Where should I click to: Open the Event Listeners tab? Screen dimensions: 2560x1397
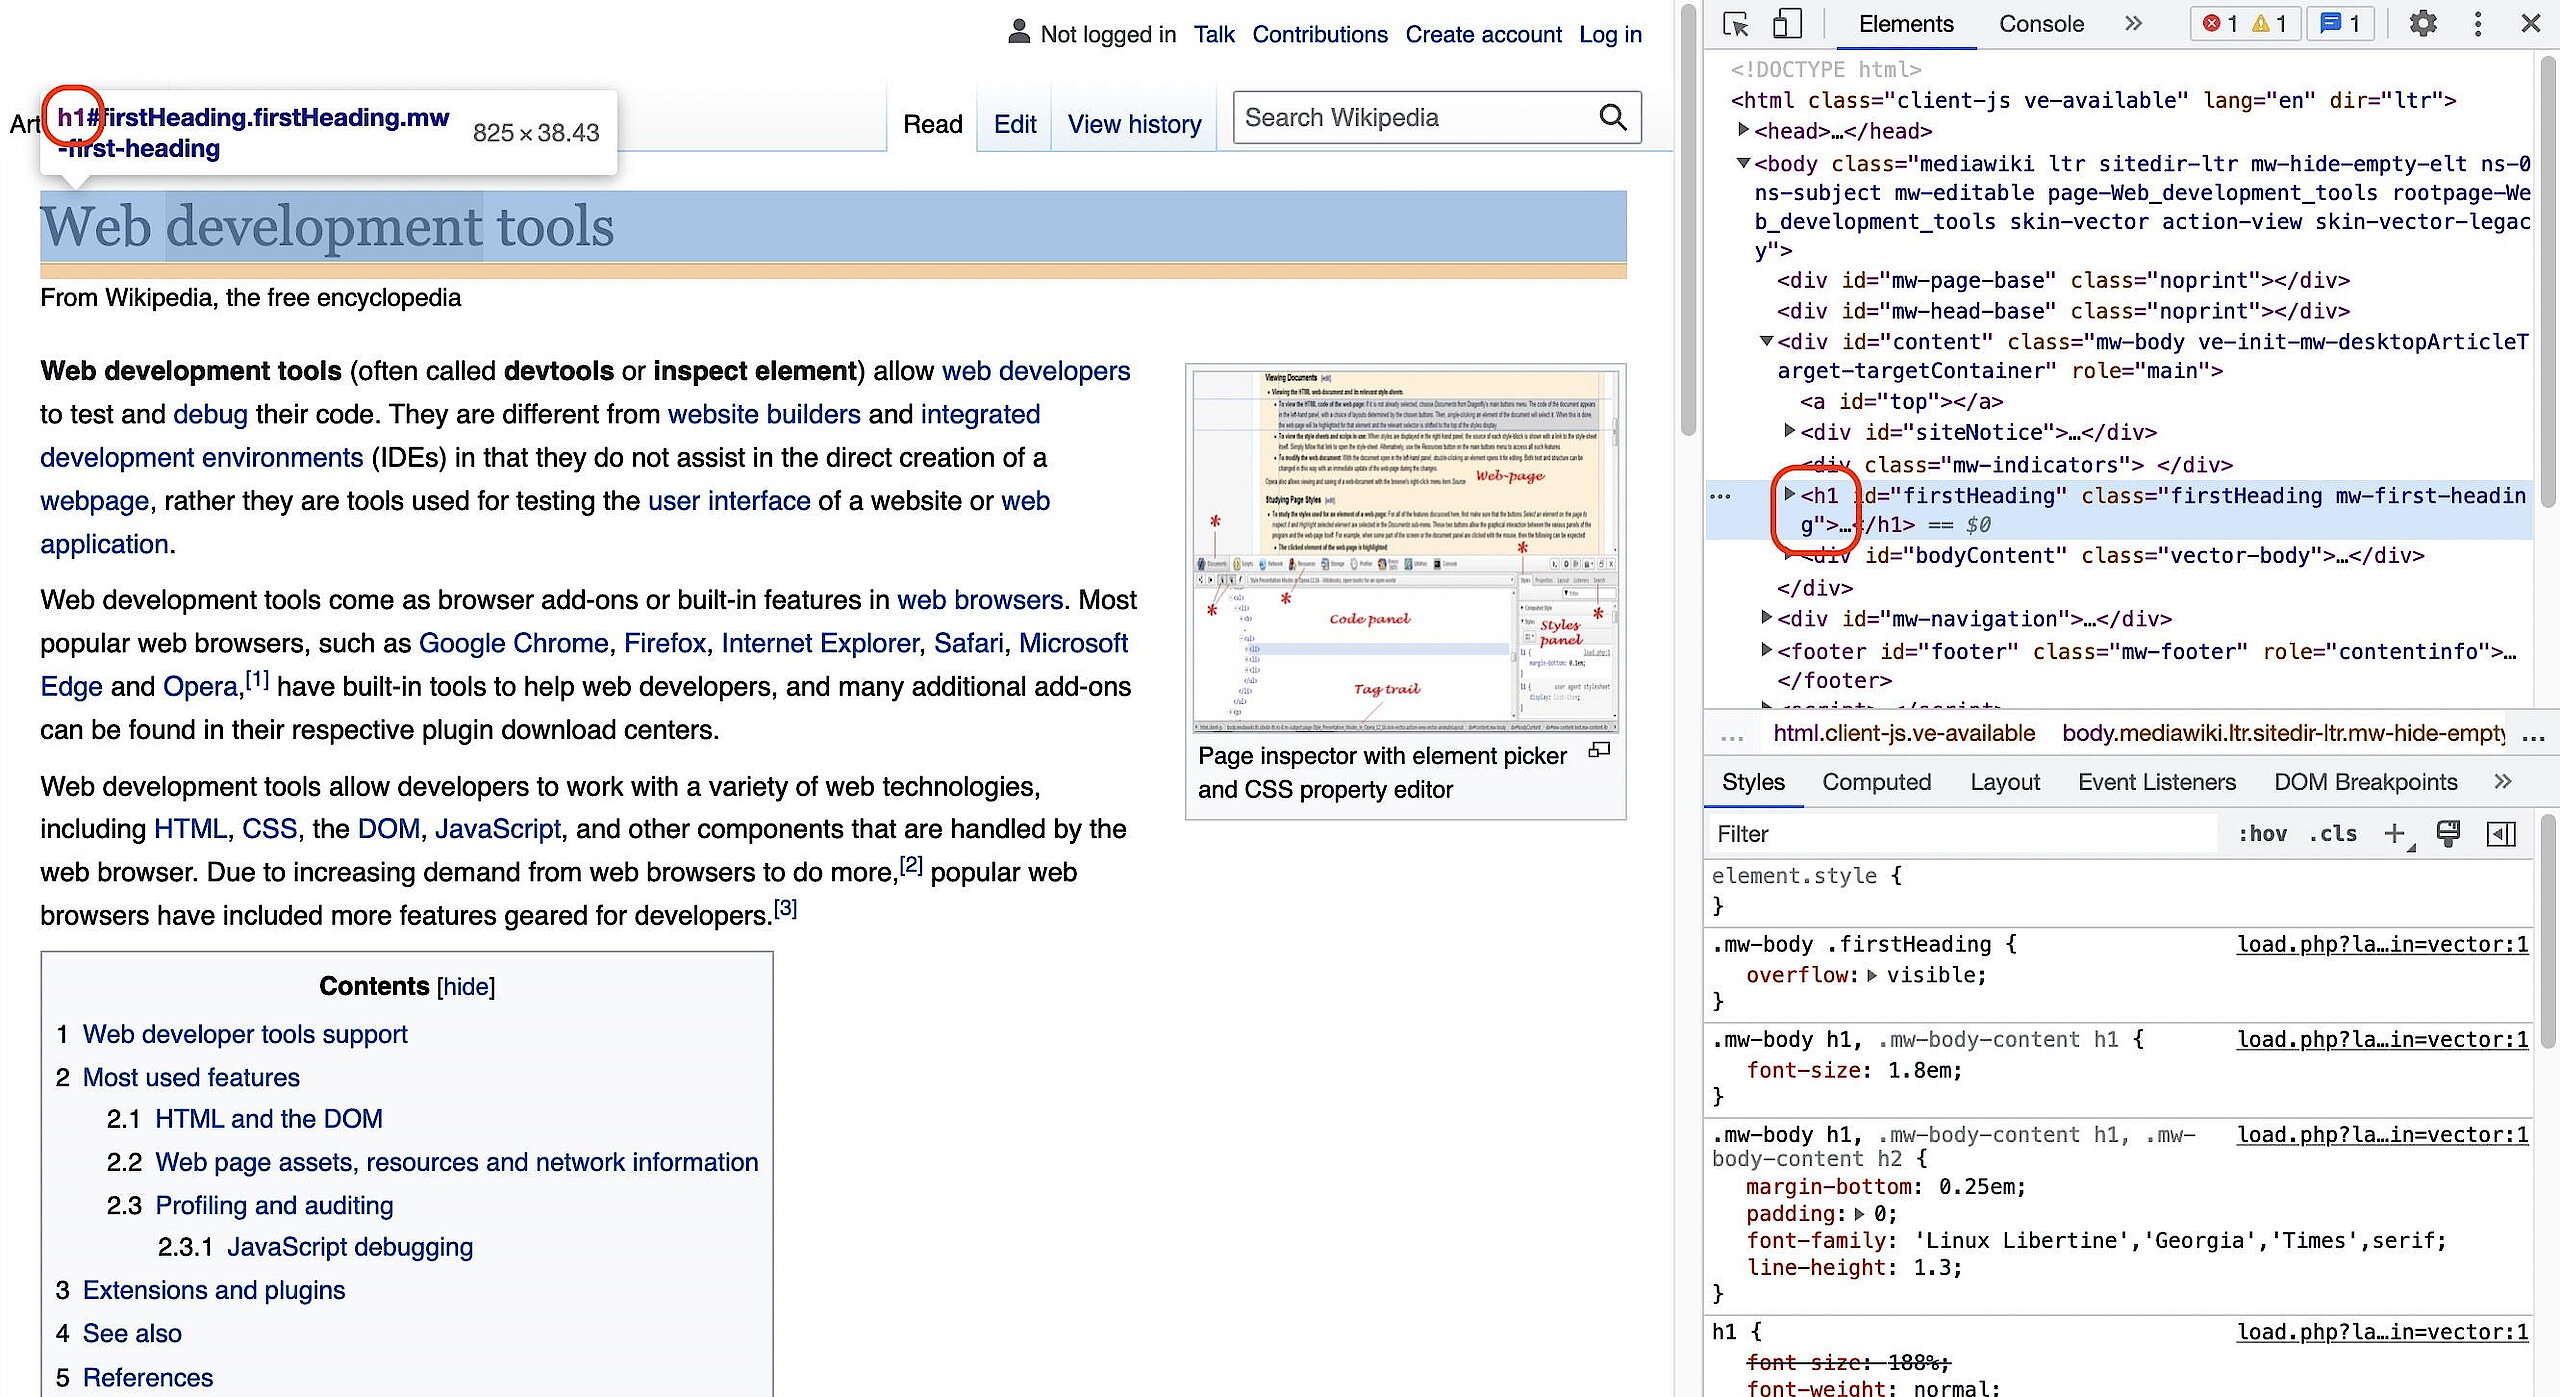[x=2156, y=782]
